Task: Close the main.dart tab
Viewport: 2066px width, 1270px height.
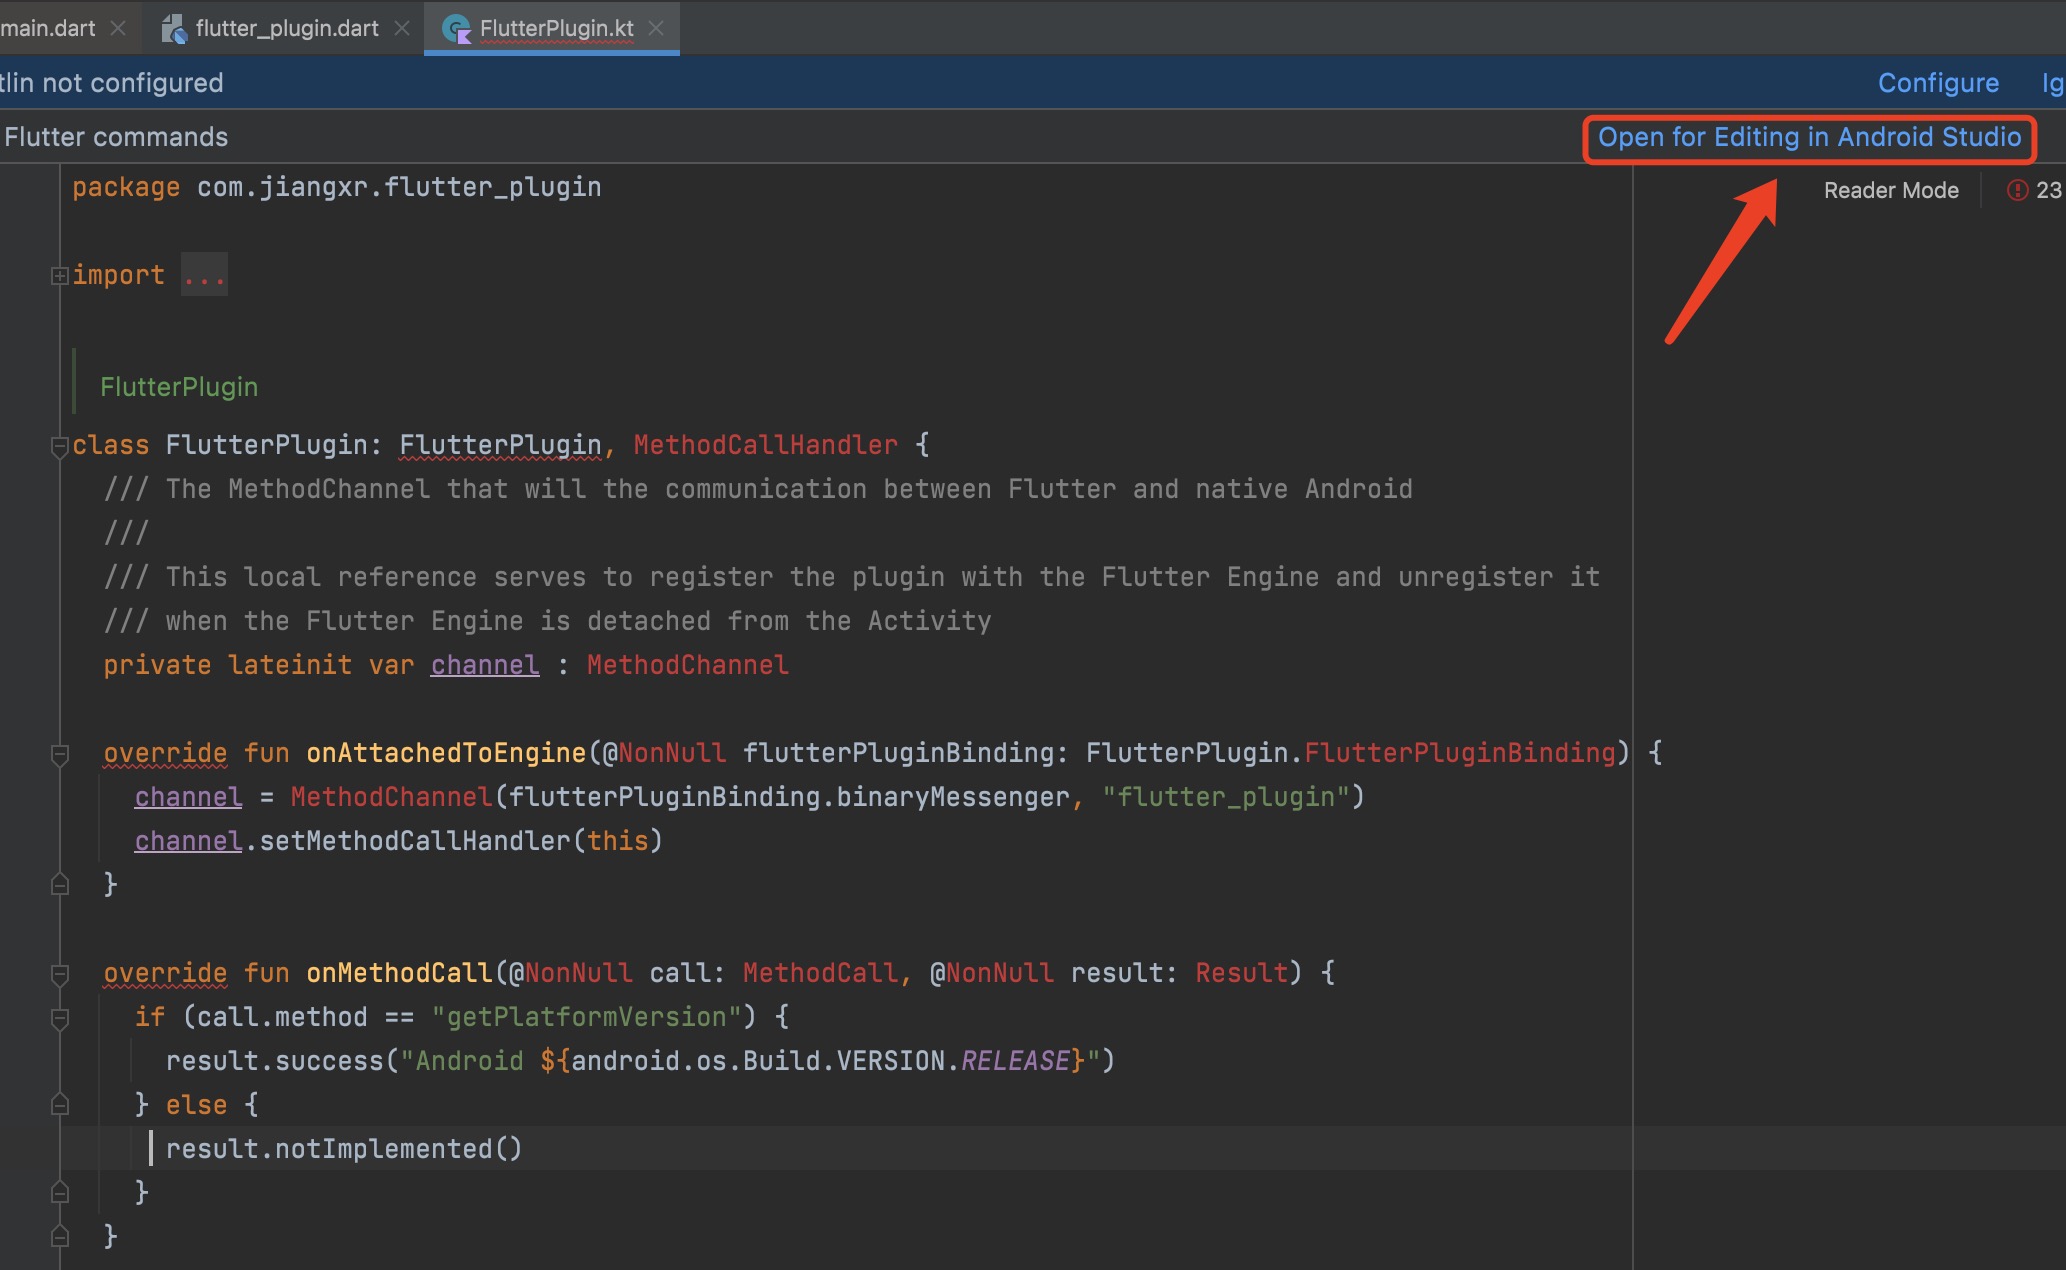Action: (x=118, y=28)
